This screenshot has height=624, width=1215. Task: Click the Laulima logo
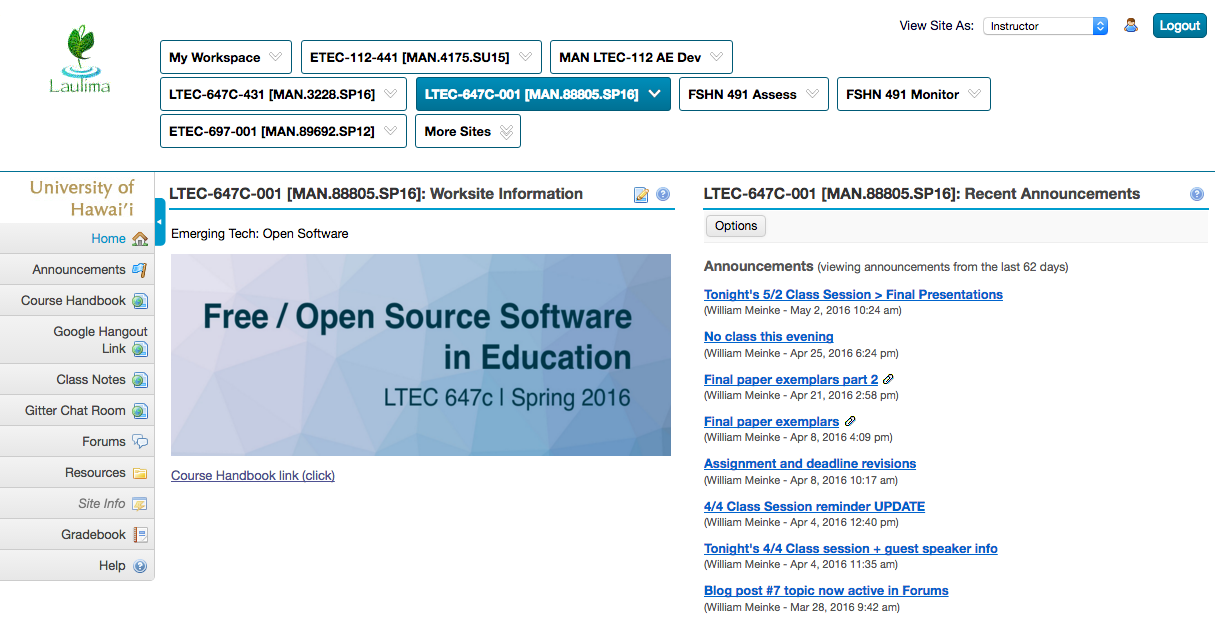[x=79, y=60]
